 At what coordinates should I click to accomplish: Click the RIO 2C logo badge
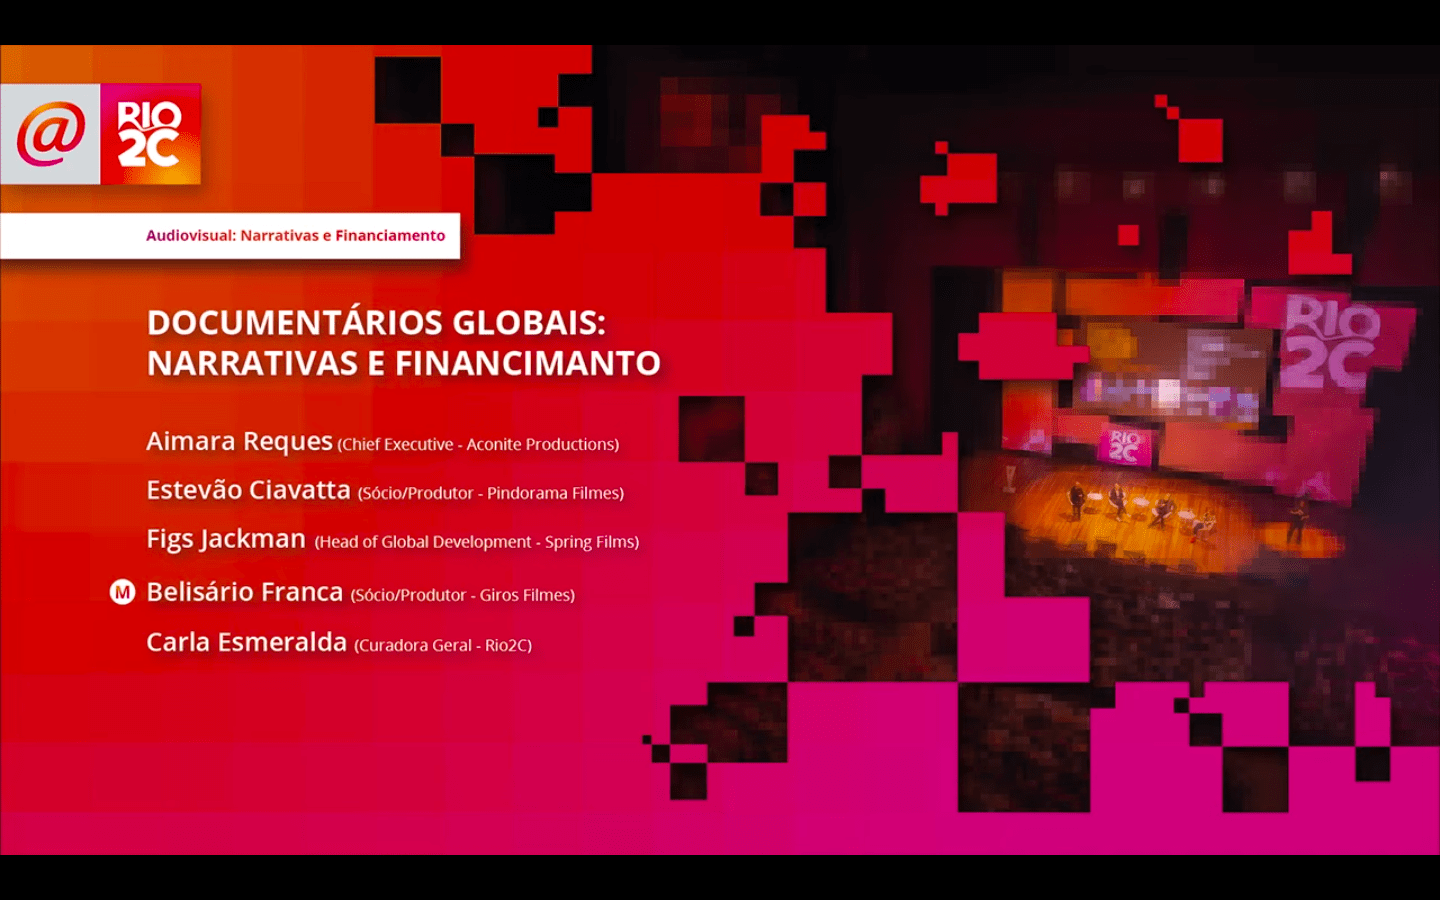150,134
